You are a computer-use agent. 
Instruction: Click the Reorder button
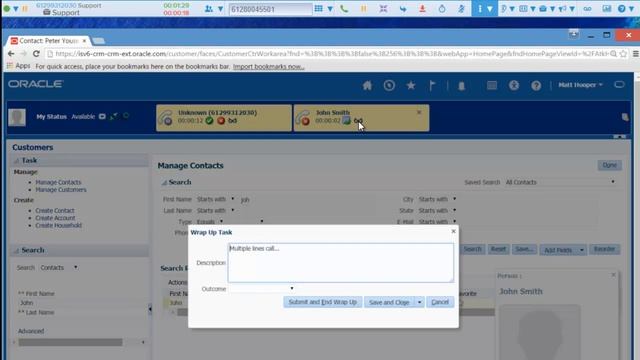604,249
